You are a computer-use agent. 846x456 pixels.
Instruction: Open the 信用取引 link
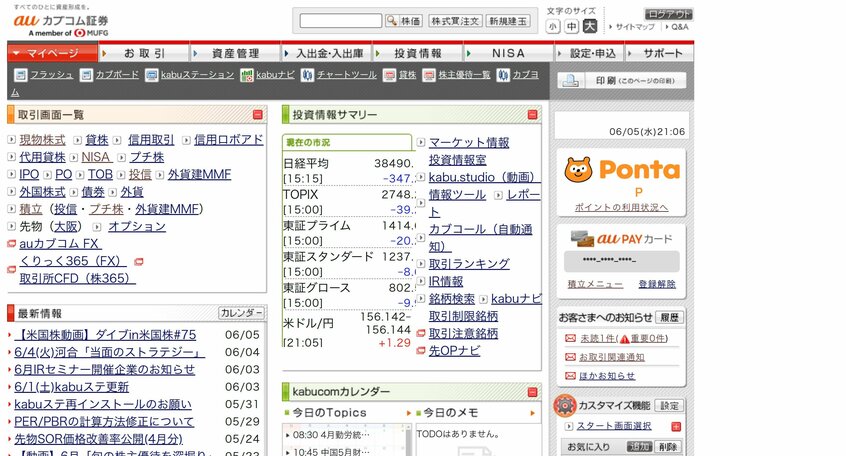coord(151,140)
